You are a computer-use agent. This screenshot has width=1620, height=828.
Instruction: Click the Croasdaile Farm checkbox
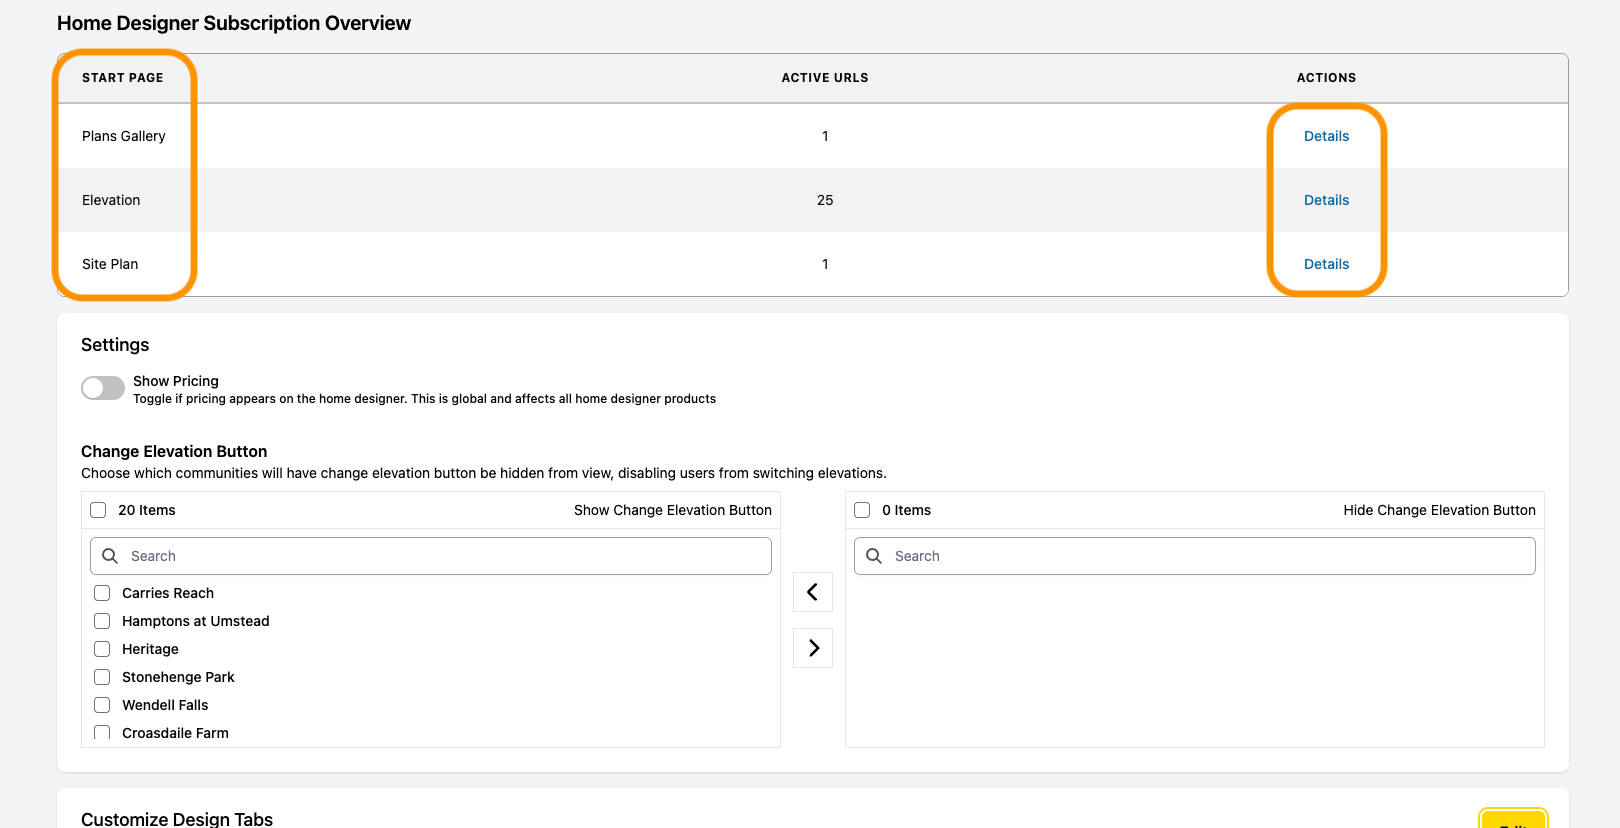(102, 732)
